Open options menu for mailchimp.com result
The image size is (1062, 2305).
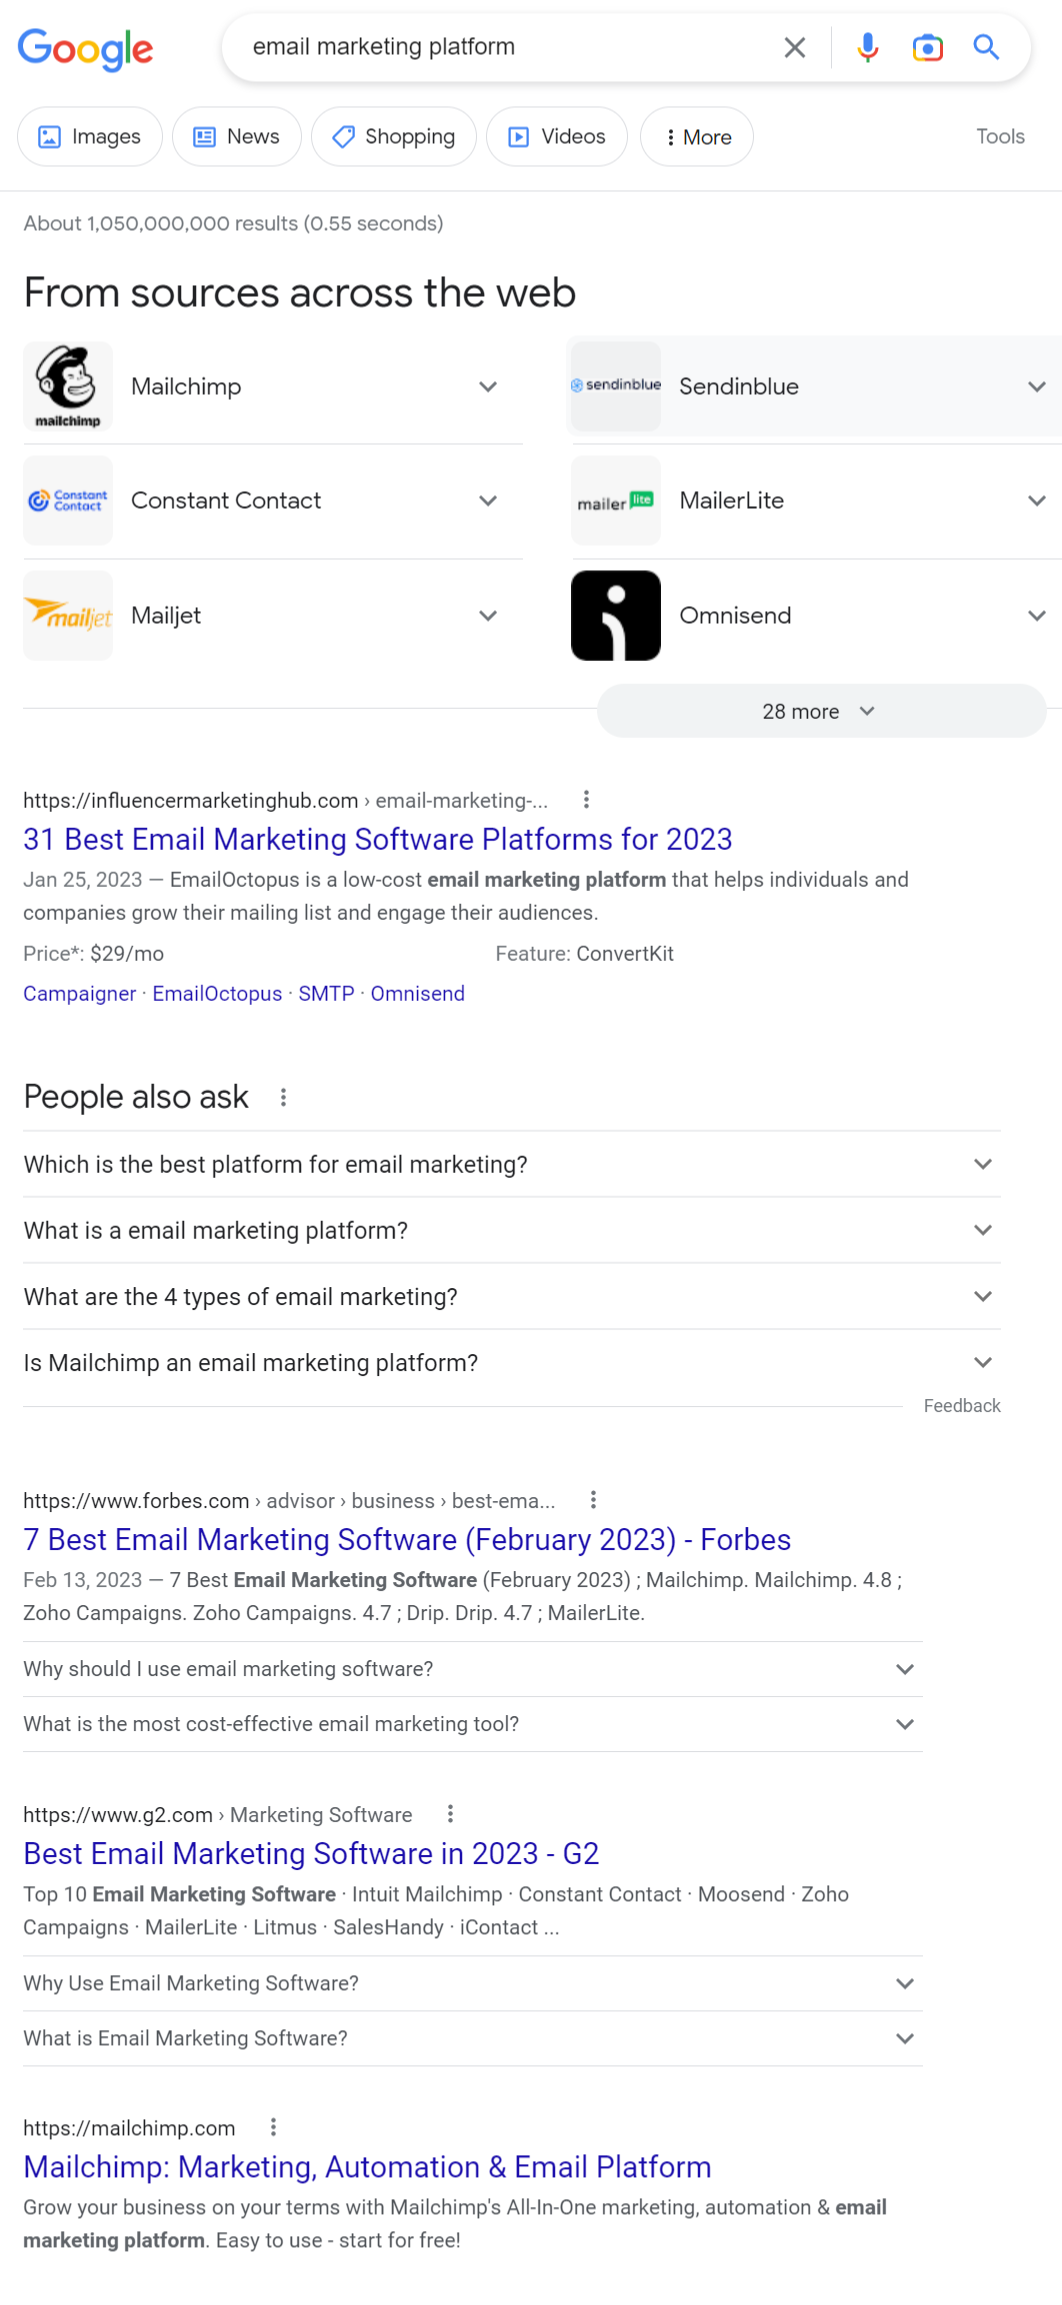(273, 2127)
